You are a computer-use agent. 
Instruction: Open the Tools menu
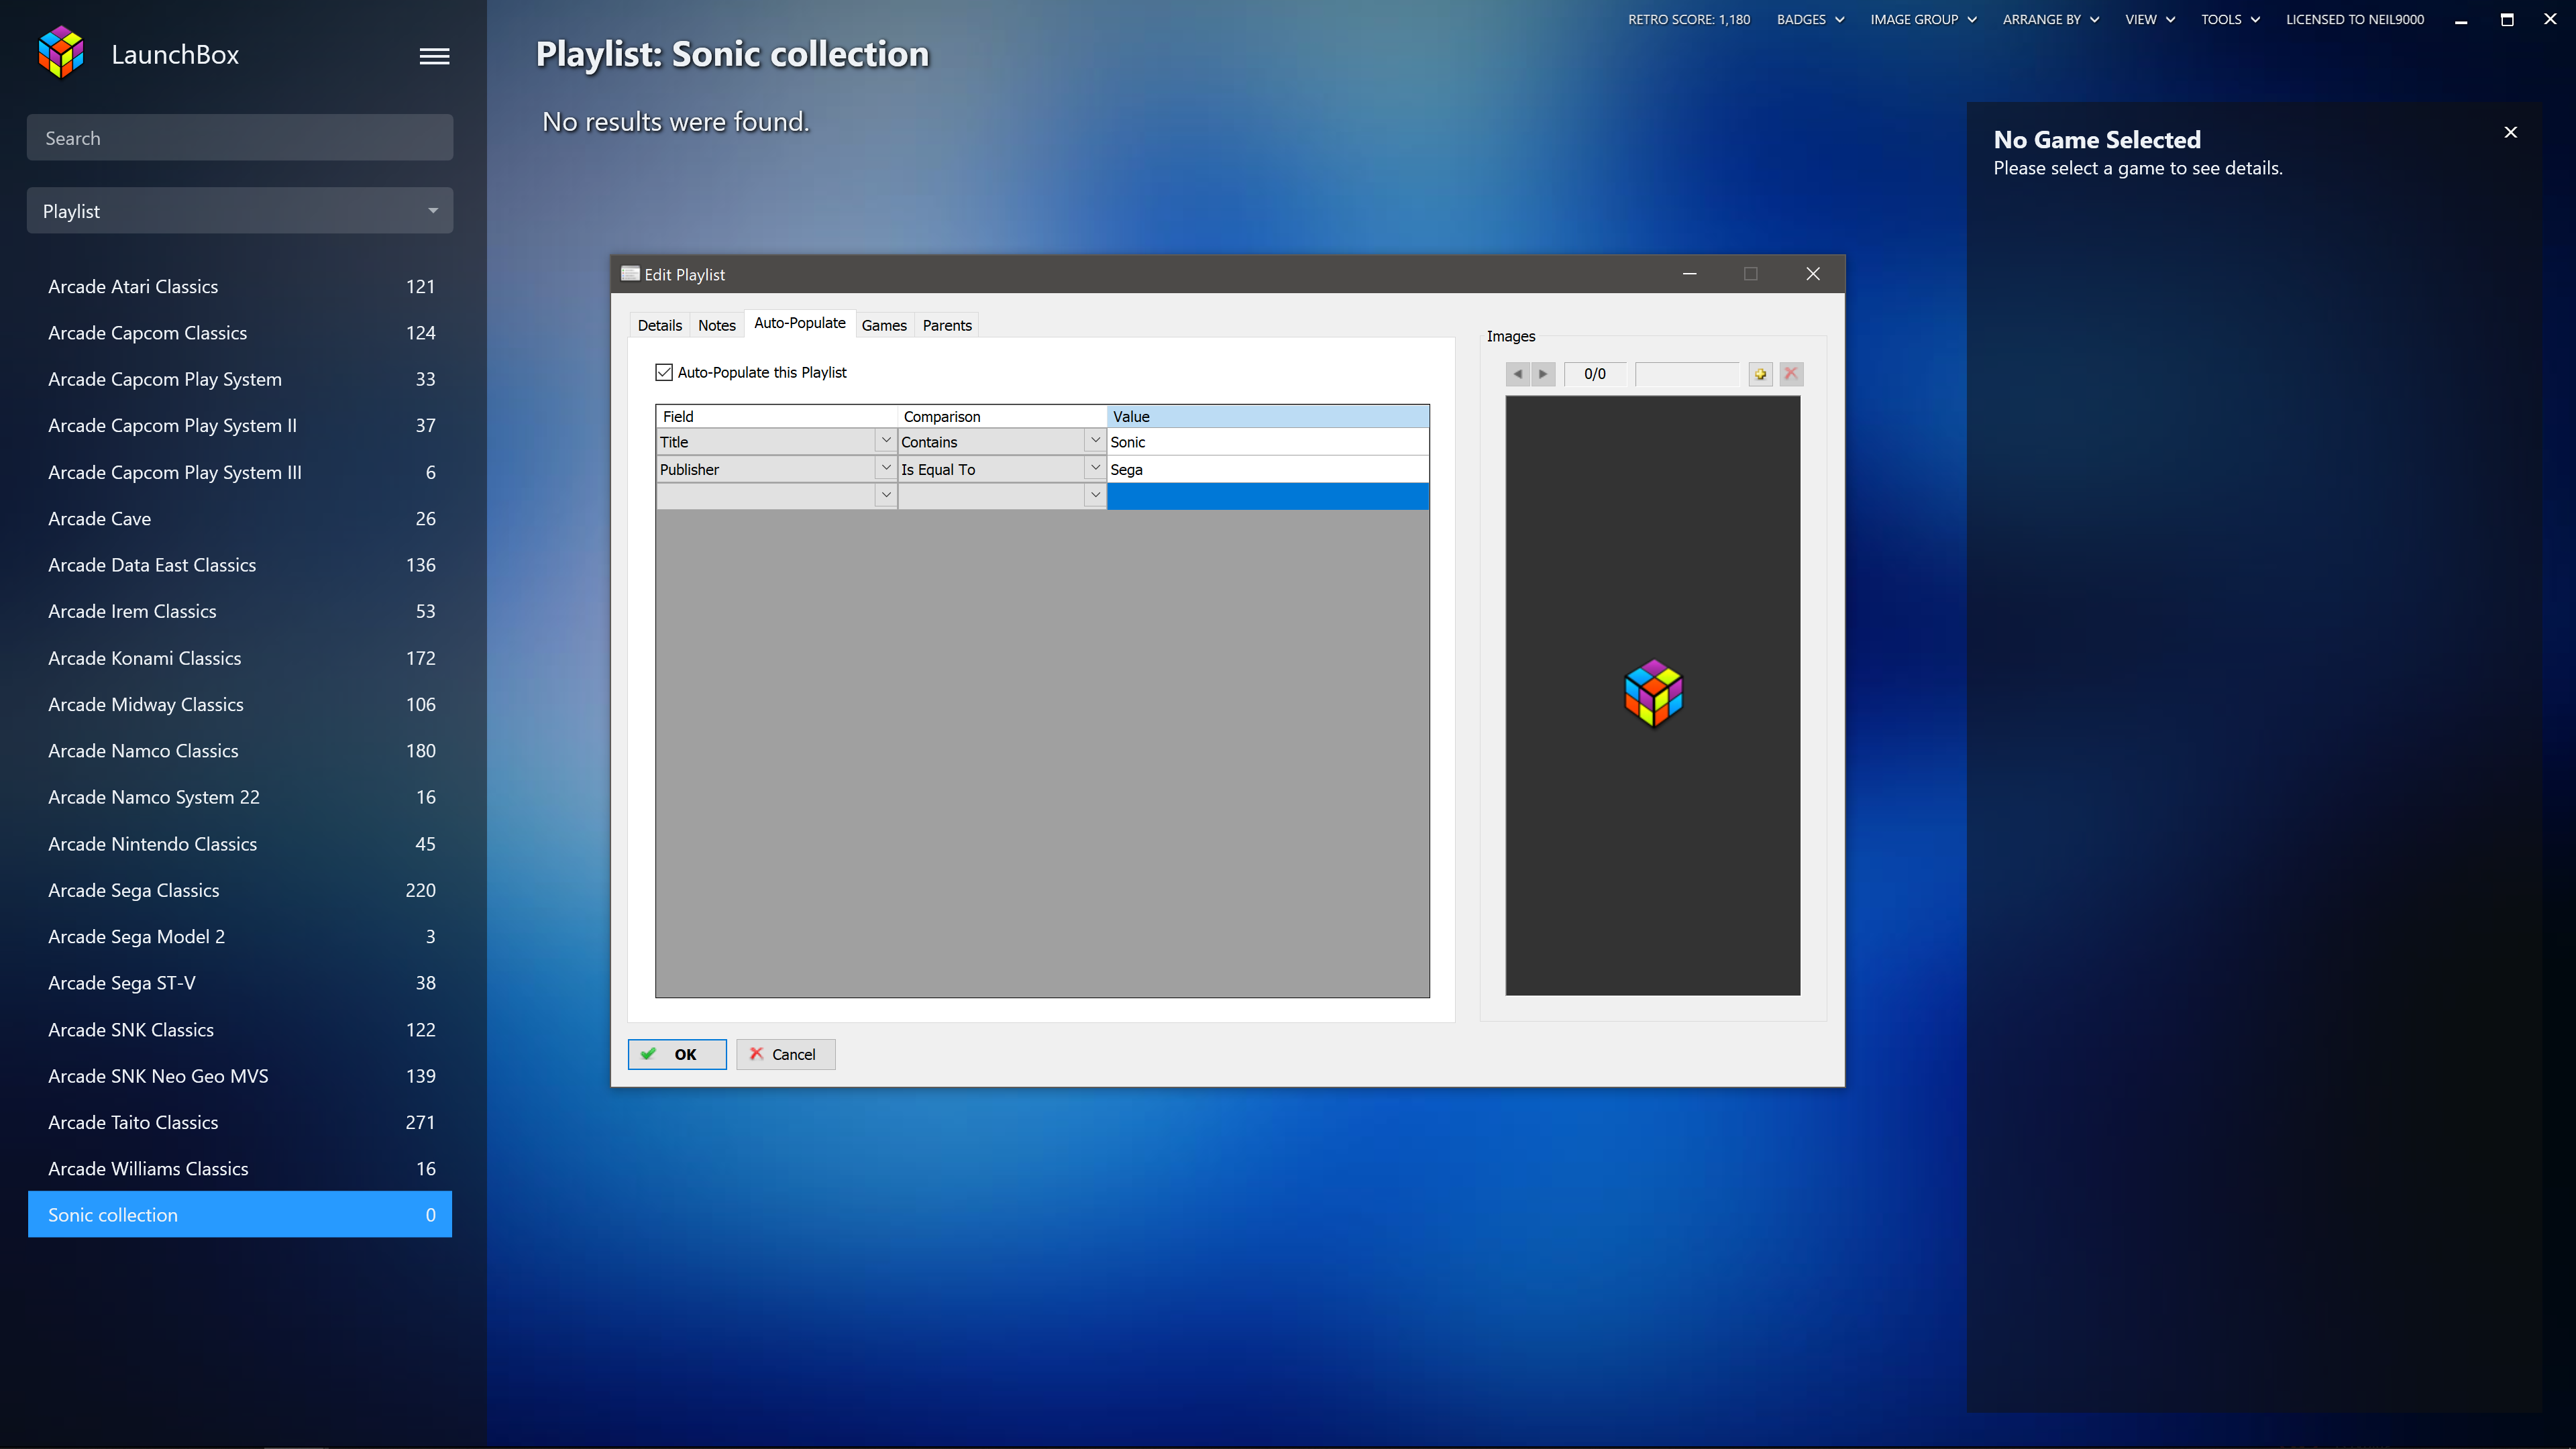tap(2230, 19)
